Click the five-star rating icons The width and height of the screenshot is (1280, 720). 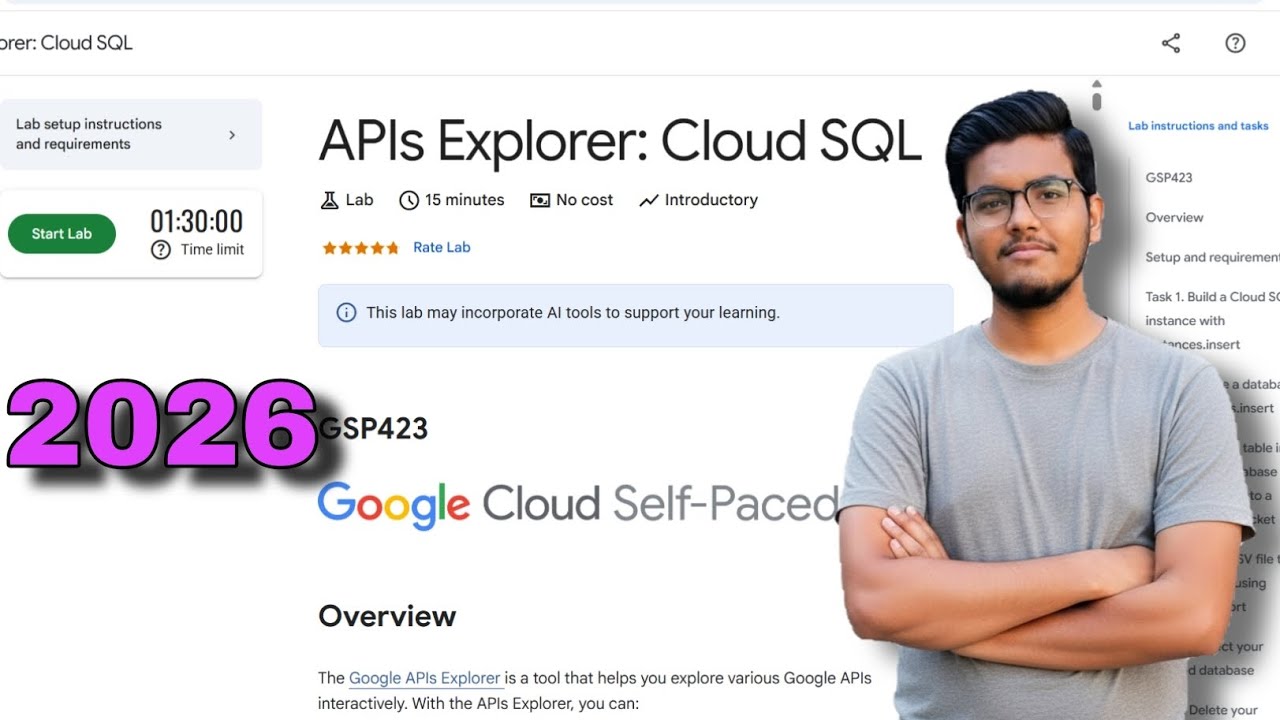[x=360, y=248]
